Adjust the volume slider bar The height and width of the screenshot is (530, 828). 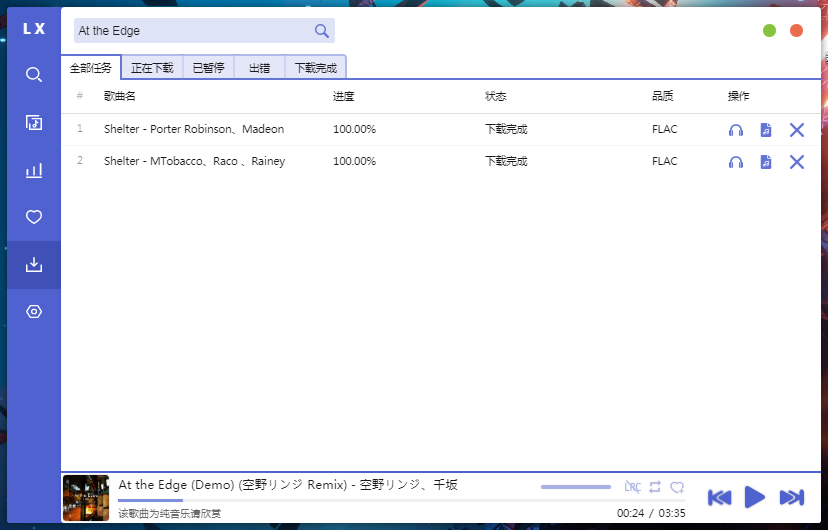[576, 487]
